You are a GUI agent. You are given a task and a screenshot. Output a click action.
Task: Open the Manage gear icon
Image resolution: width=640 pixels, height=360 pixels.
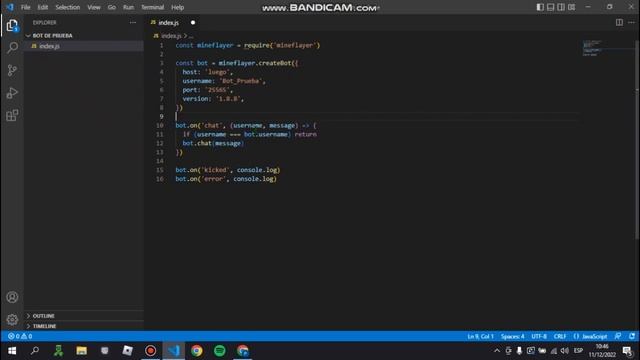[x=12, y=319]
